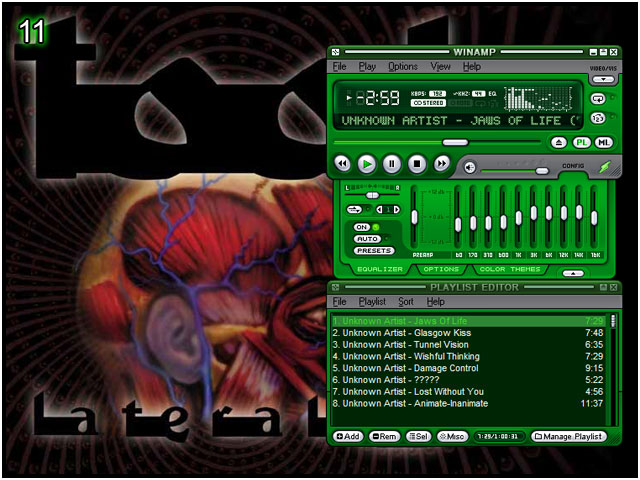Select track 7 Lost Without You
Image resolution: width=640 pixels, height=480 pixels.
(x=468, y=392)
